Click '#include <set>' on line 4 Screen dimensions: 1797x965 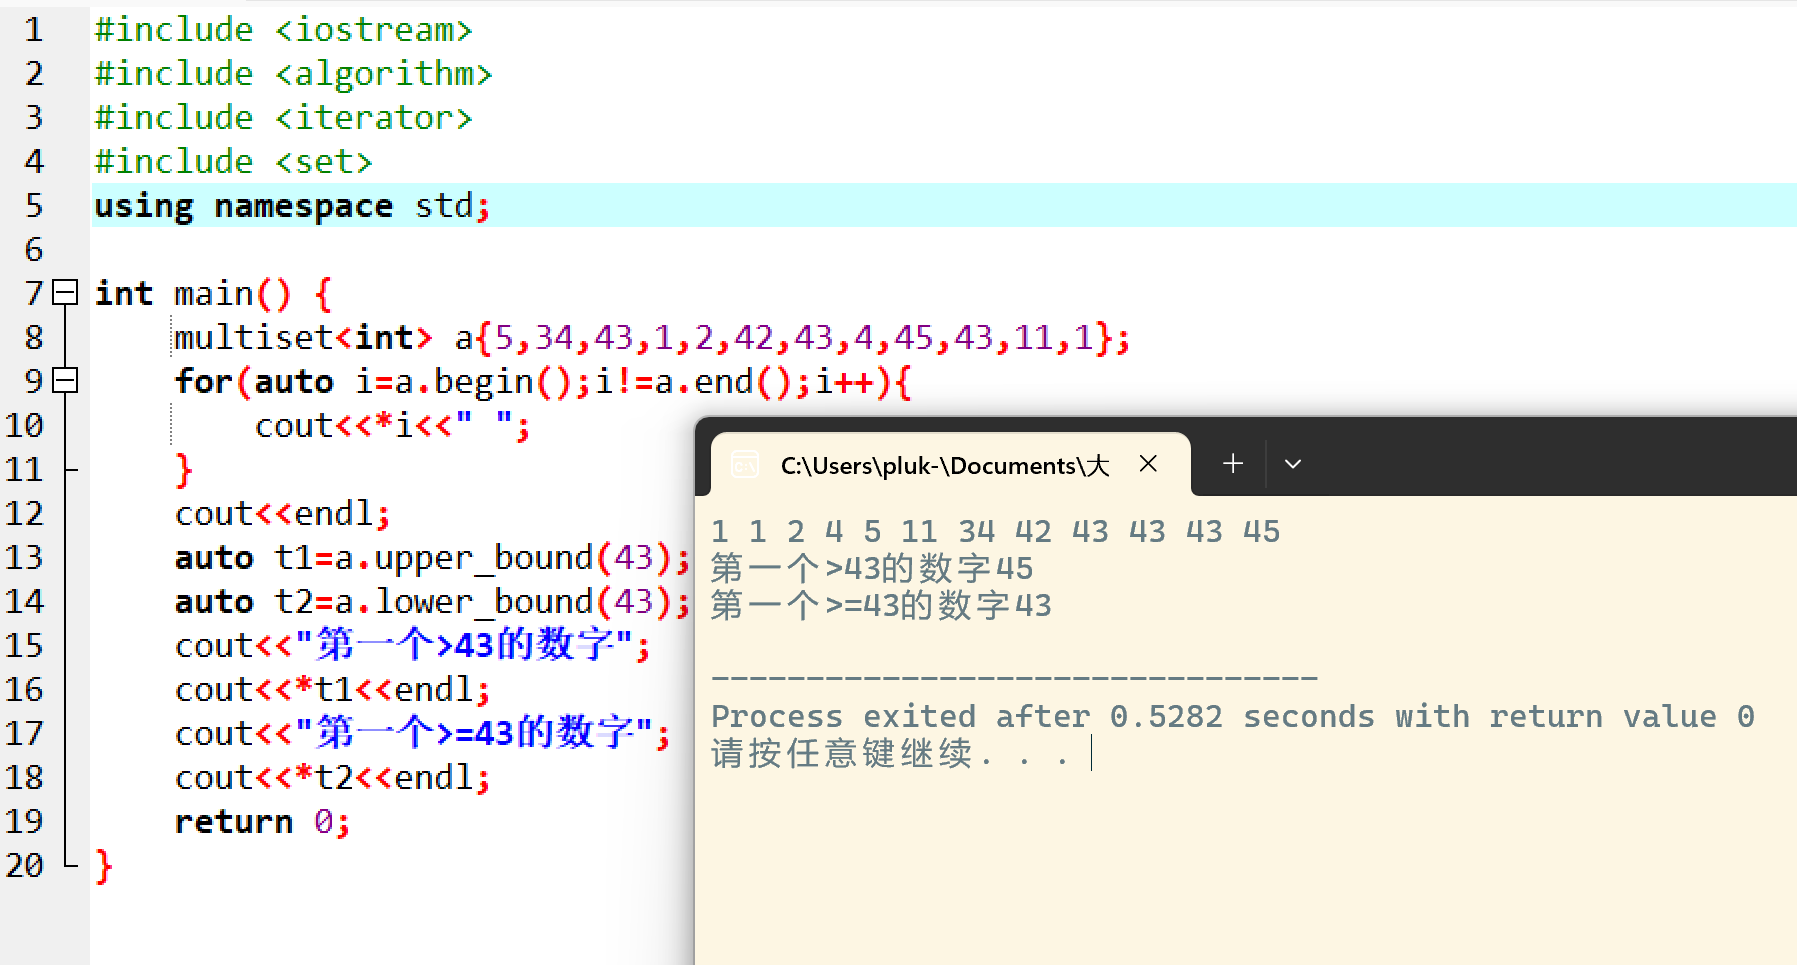click(x=232, y=161)
